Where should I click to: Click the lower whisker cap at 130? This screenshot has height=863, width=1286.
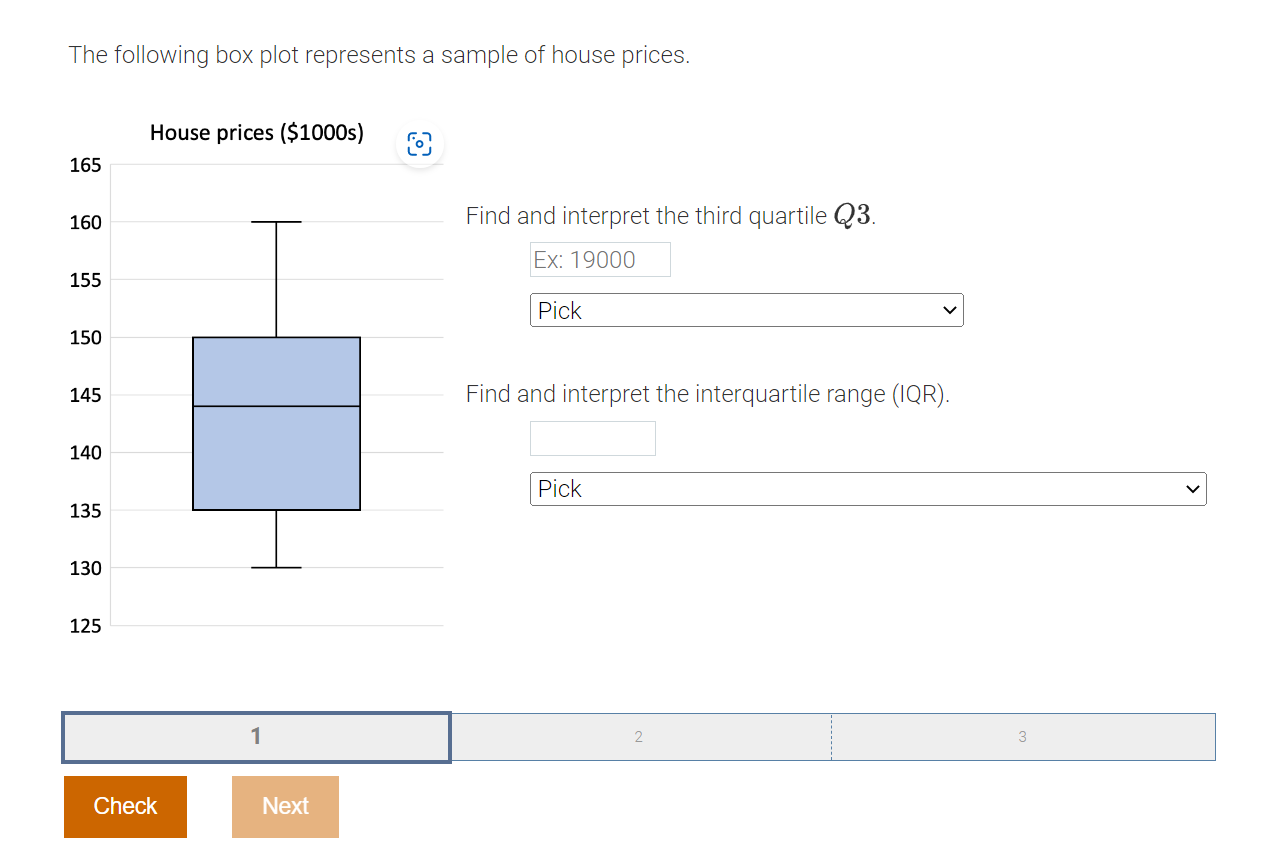[x=276, y=567]
